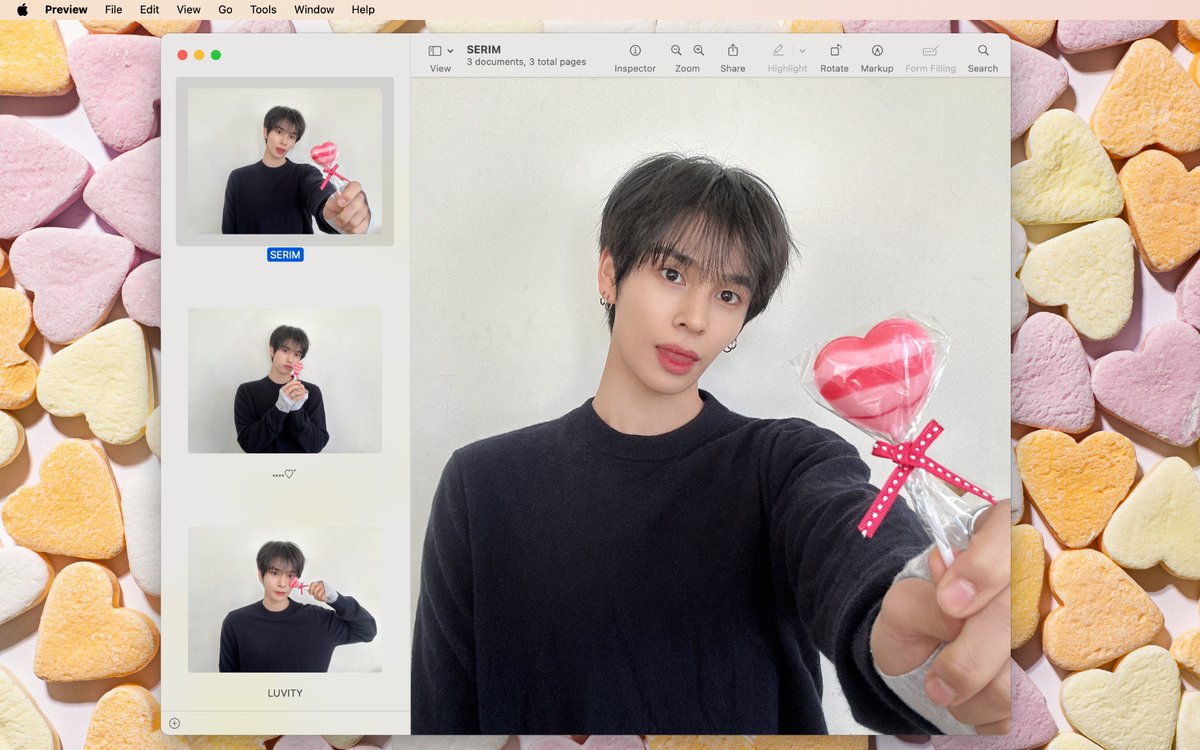This screenshot has height=750, width=1200.
Task: Click the LUVITY file name label
Action: coord(285,693)
